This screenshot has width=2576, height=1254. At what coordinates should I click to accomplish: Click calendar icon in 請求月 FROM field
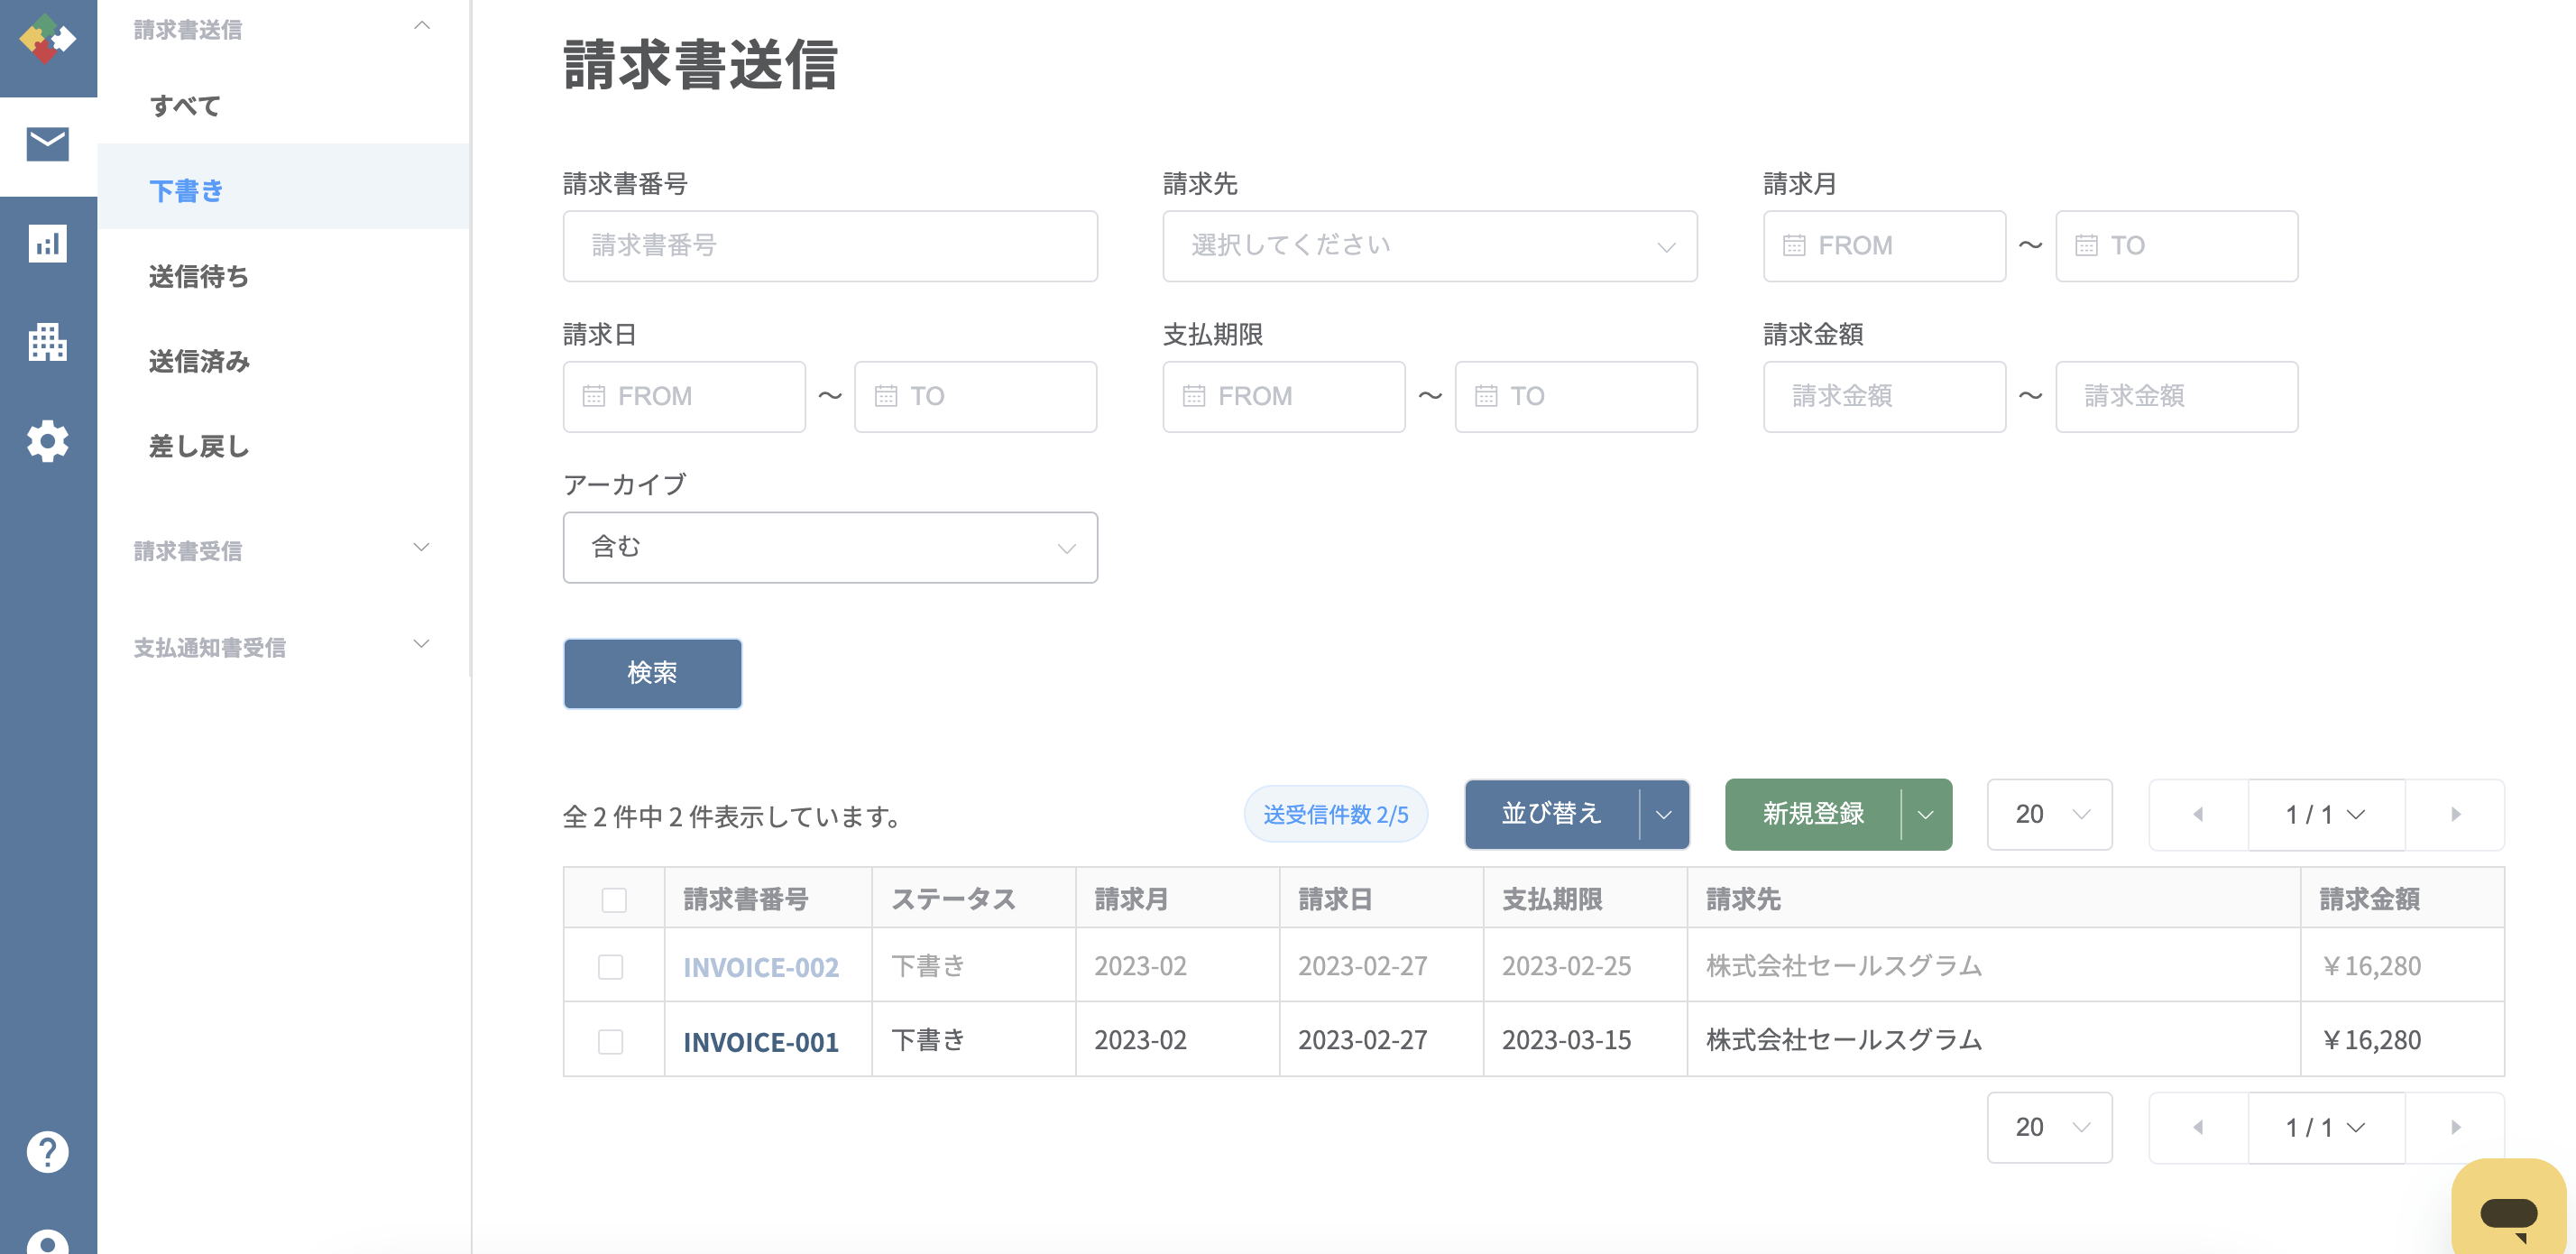pyautogui.click(x=1794, y=245)
